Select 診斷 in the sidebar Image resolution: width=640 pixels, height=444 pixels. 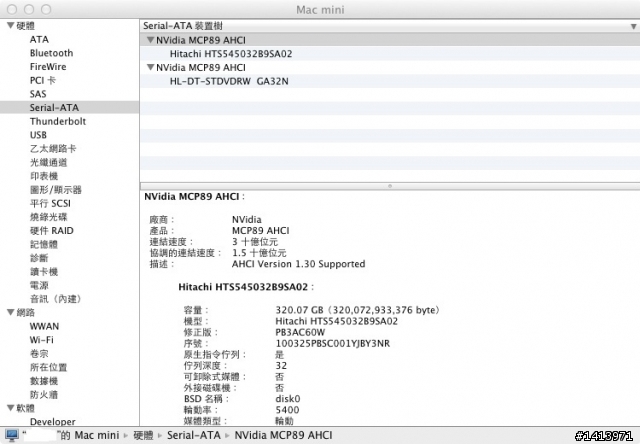tap(39, 258)
